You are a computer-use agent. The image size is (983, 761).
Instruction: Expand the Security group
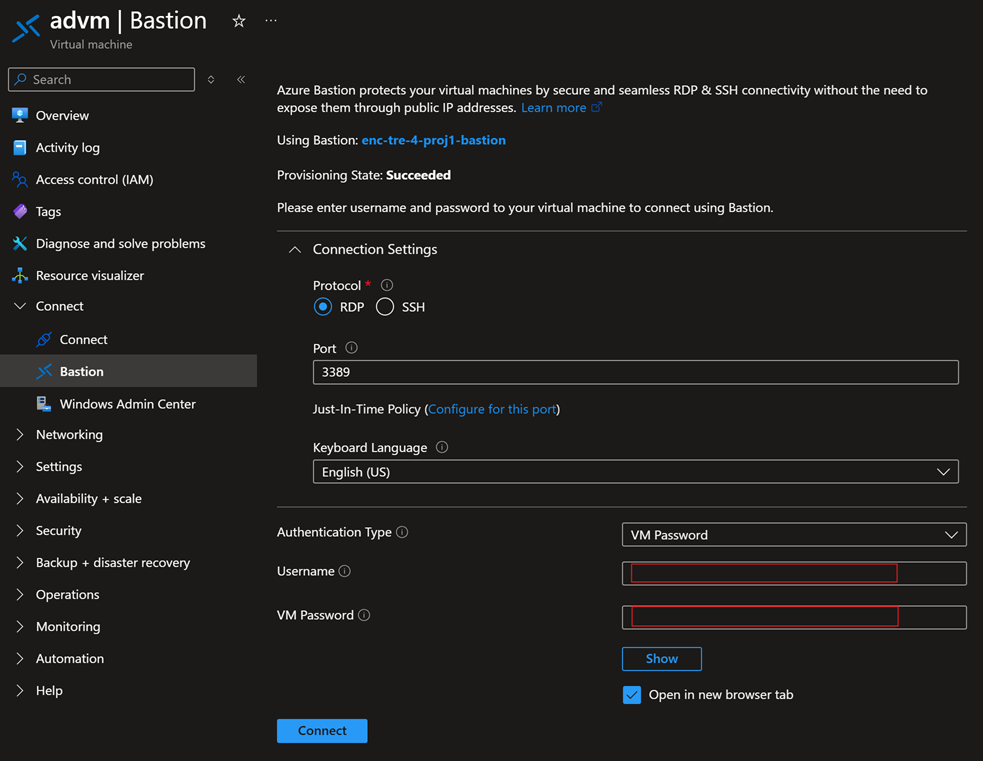(x=20, y=530)
